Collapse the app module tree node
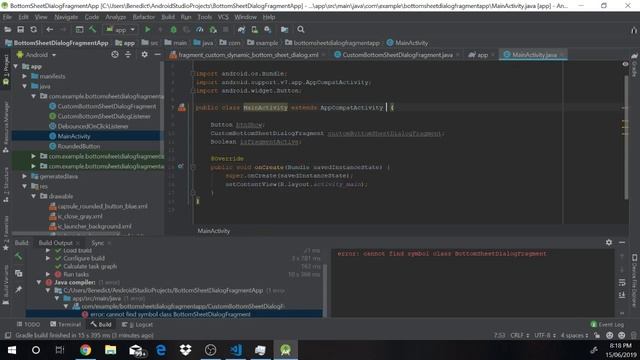The width and height of the screenshot is (640, 360). click(x=16, y=66)
